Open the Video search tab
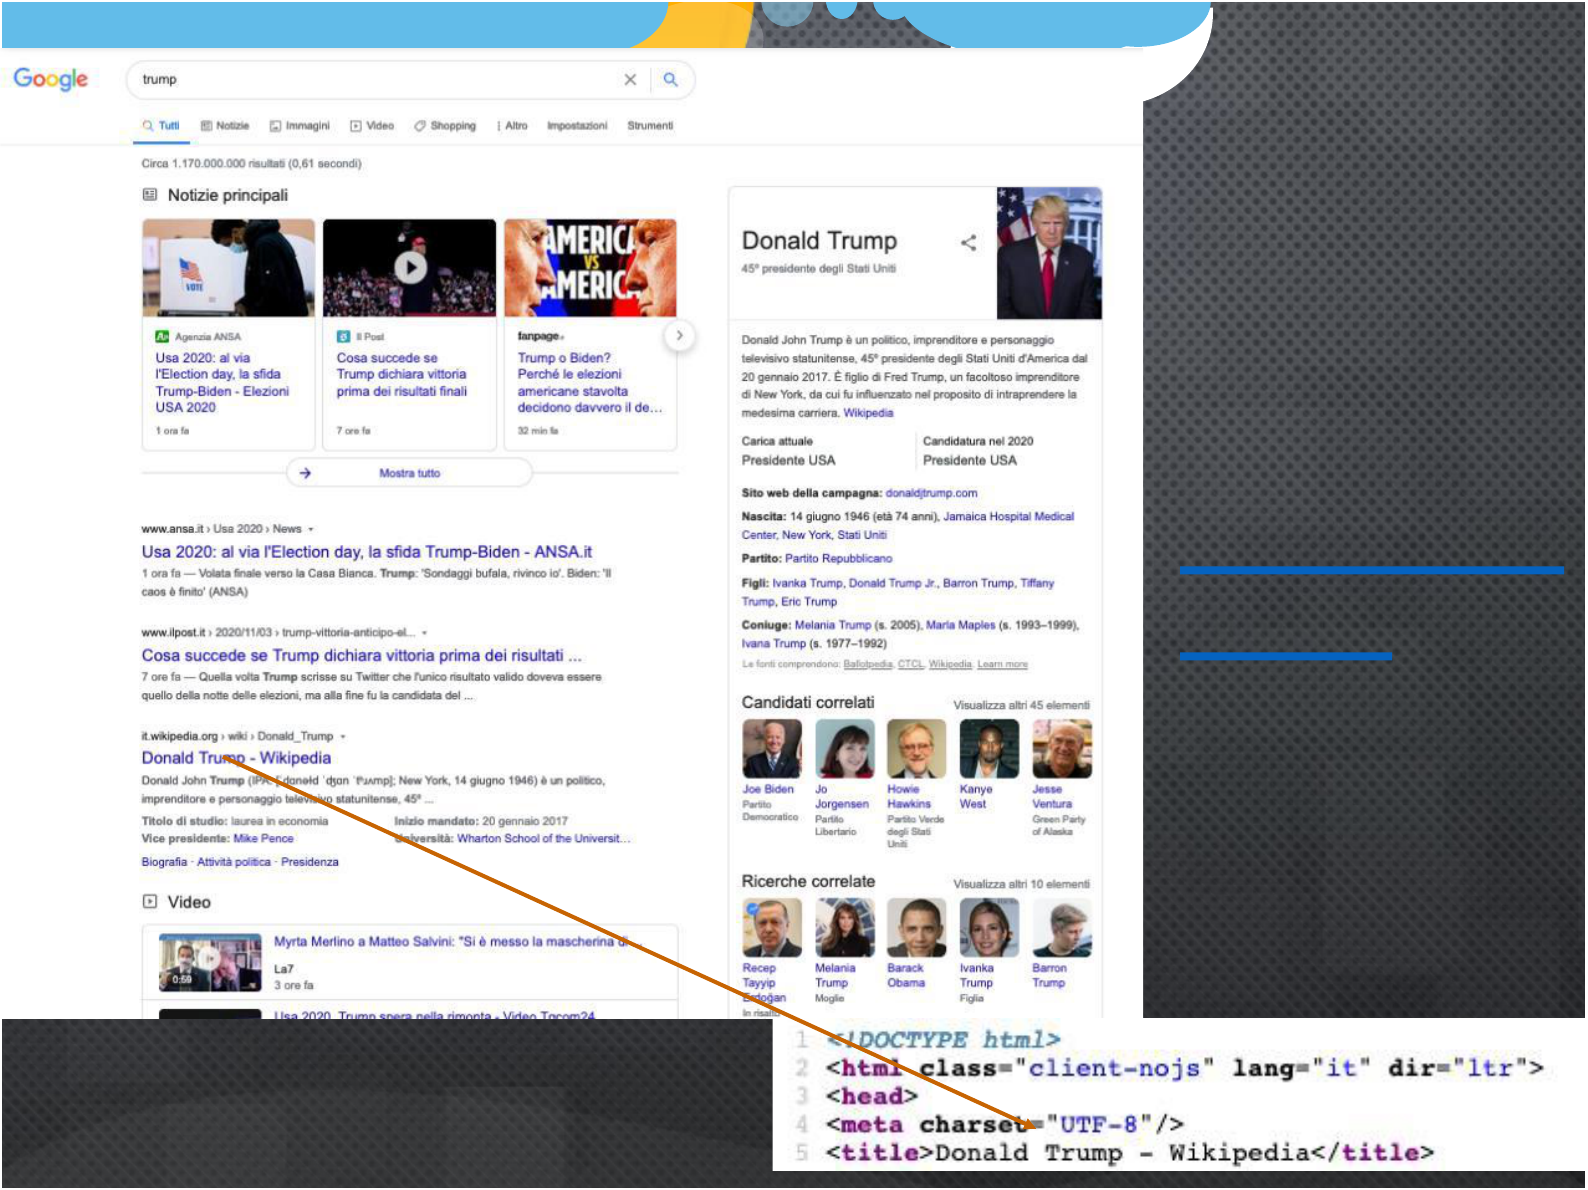 click(x=372, y=126)
